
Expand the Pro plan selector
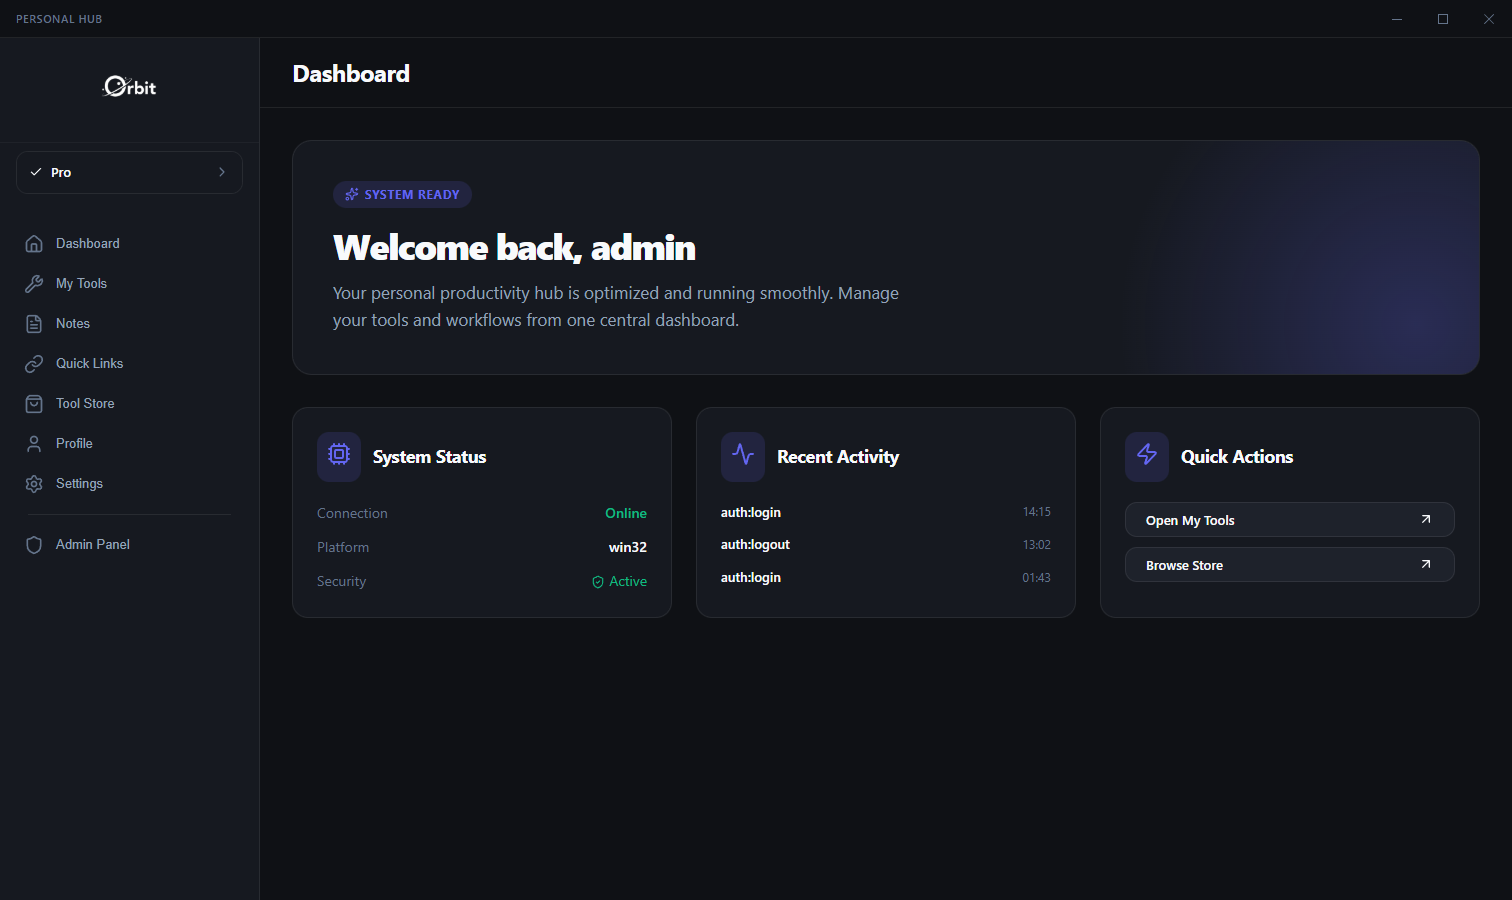(129, 172)
